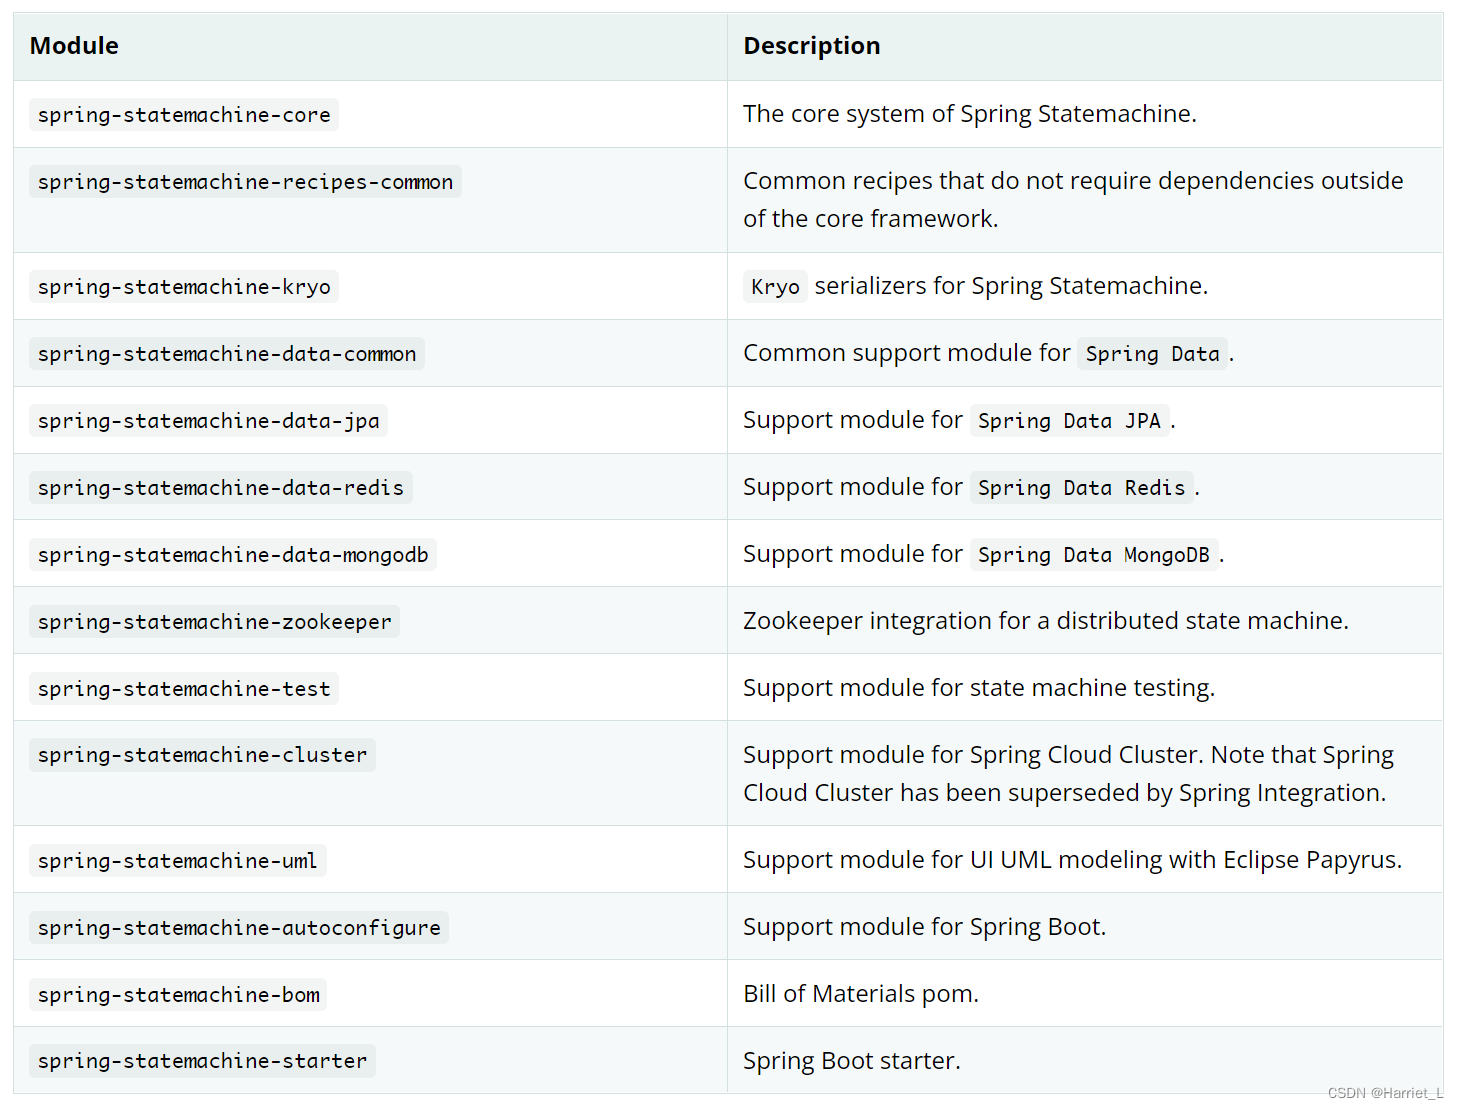Click the Kryo inline code tag
The height and width of the screenshot is (1109, 1459).
pyautogui.click(x=775, y=287)
